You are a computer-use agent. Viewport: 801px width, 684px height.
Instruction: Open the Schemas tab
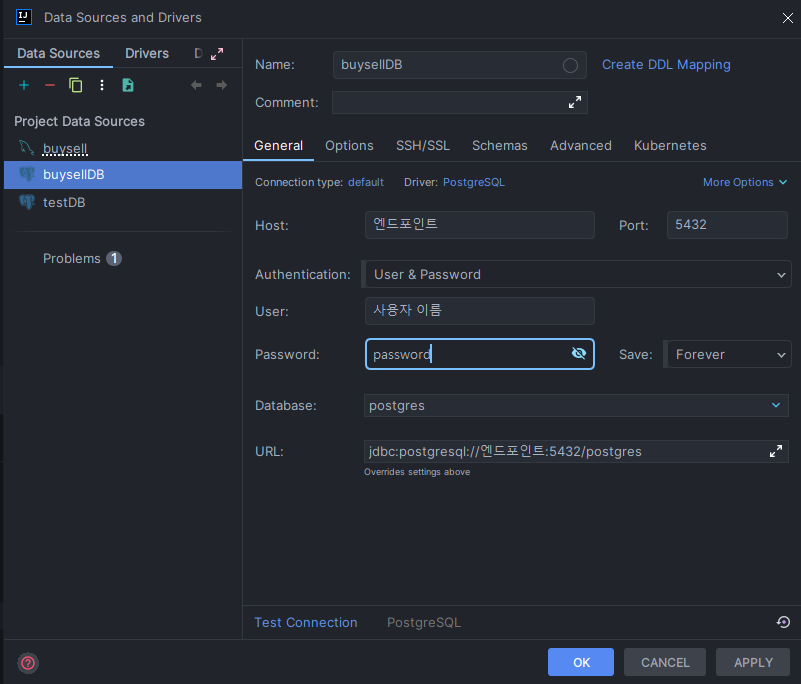500,146
